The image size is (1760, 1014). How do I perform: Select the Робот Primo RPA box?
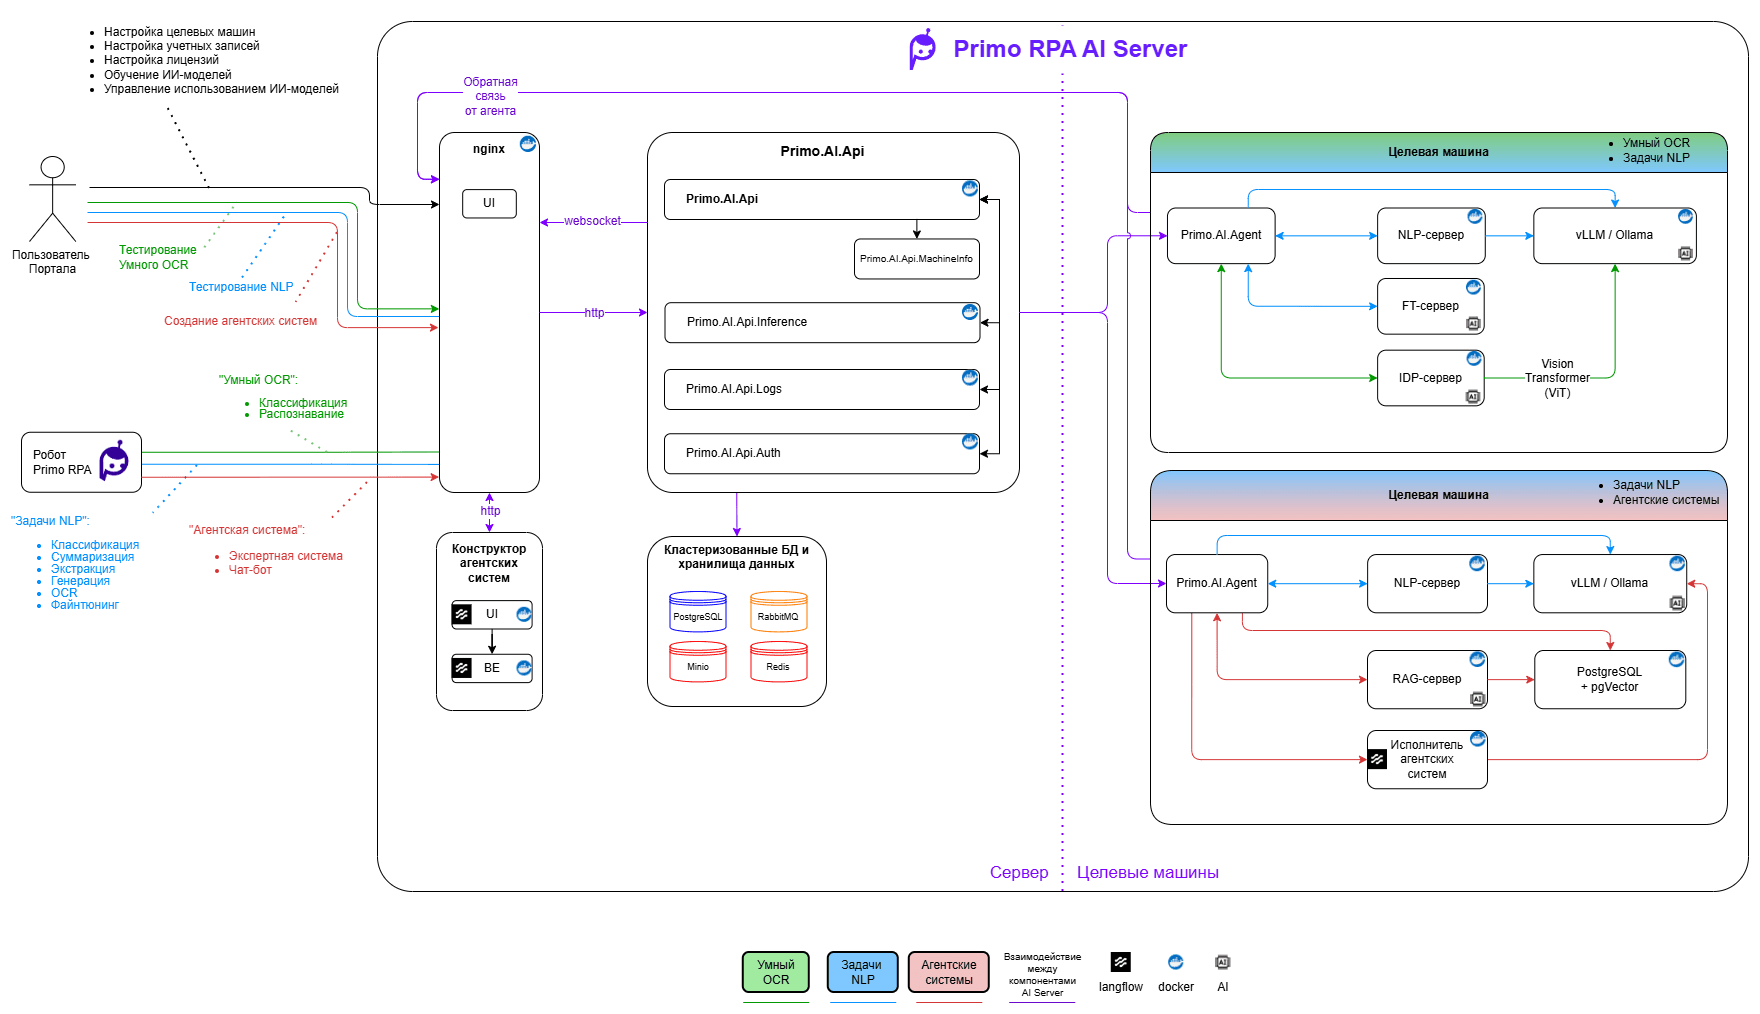[x=81, y=462]
